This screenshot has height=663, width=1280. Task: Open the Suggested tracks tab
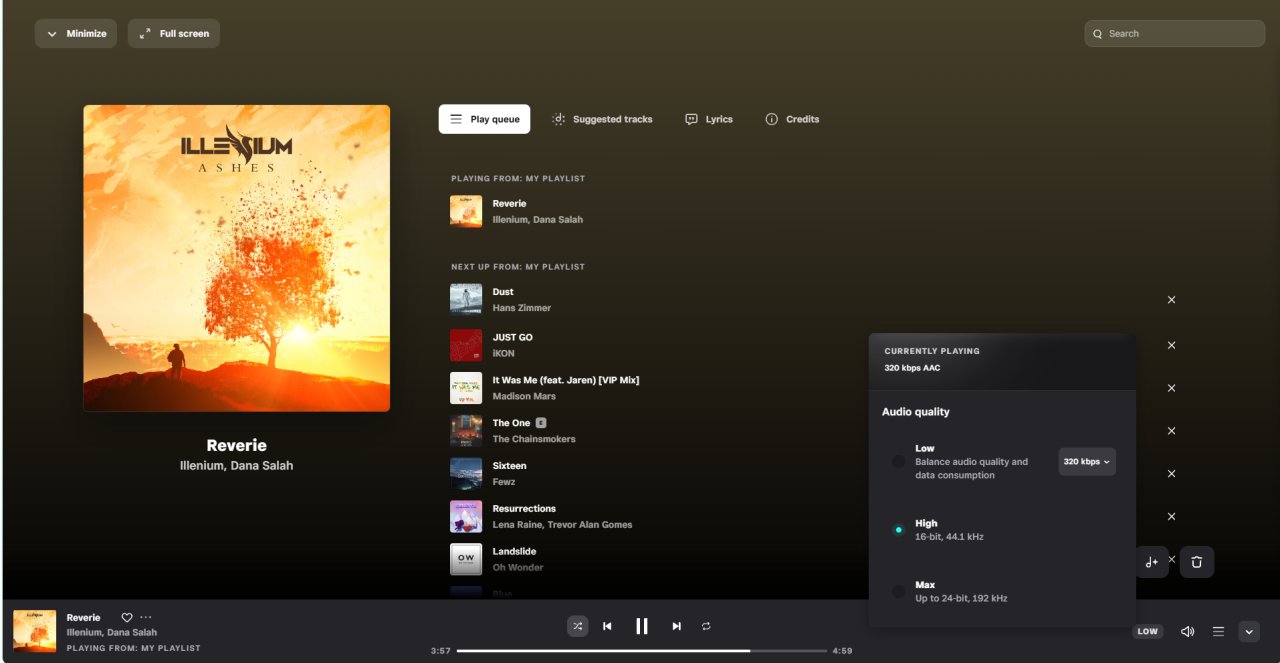602,119
